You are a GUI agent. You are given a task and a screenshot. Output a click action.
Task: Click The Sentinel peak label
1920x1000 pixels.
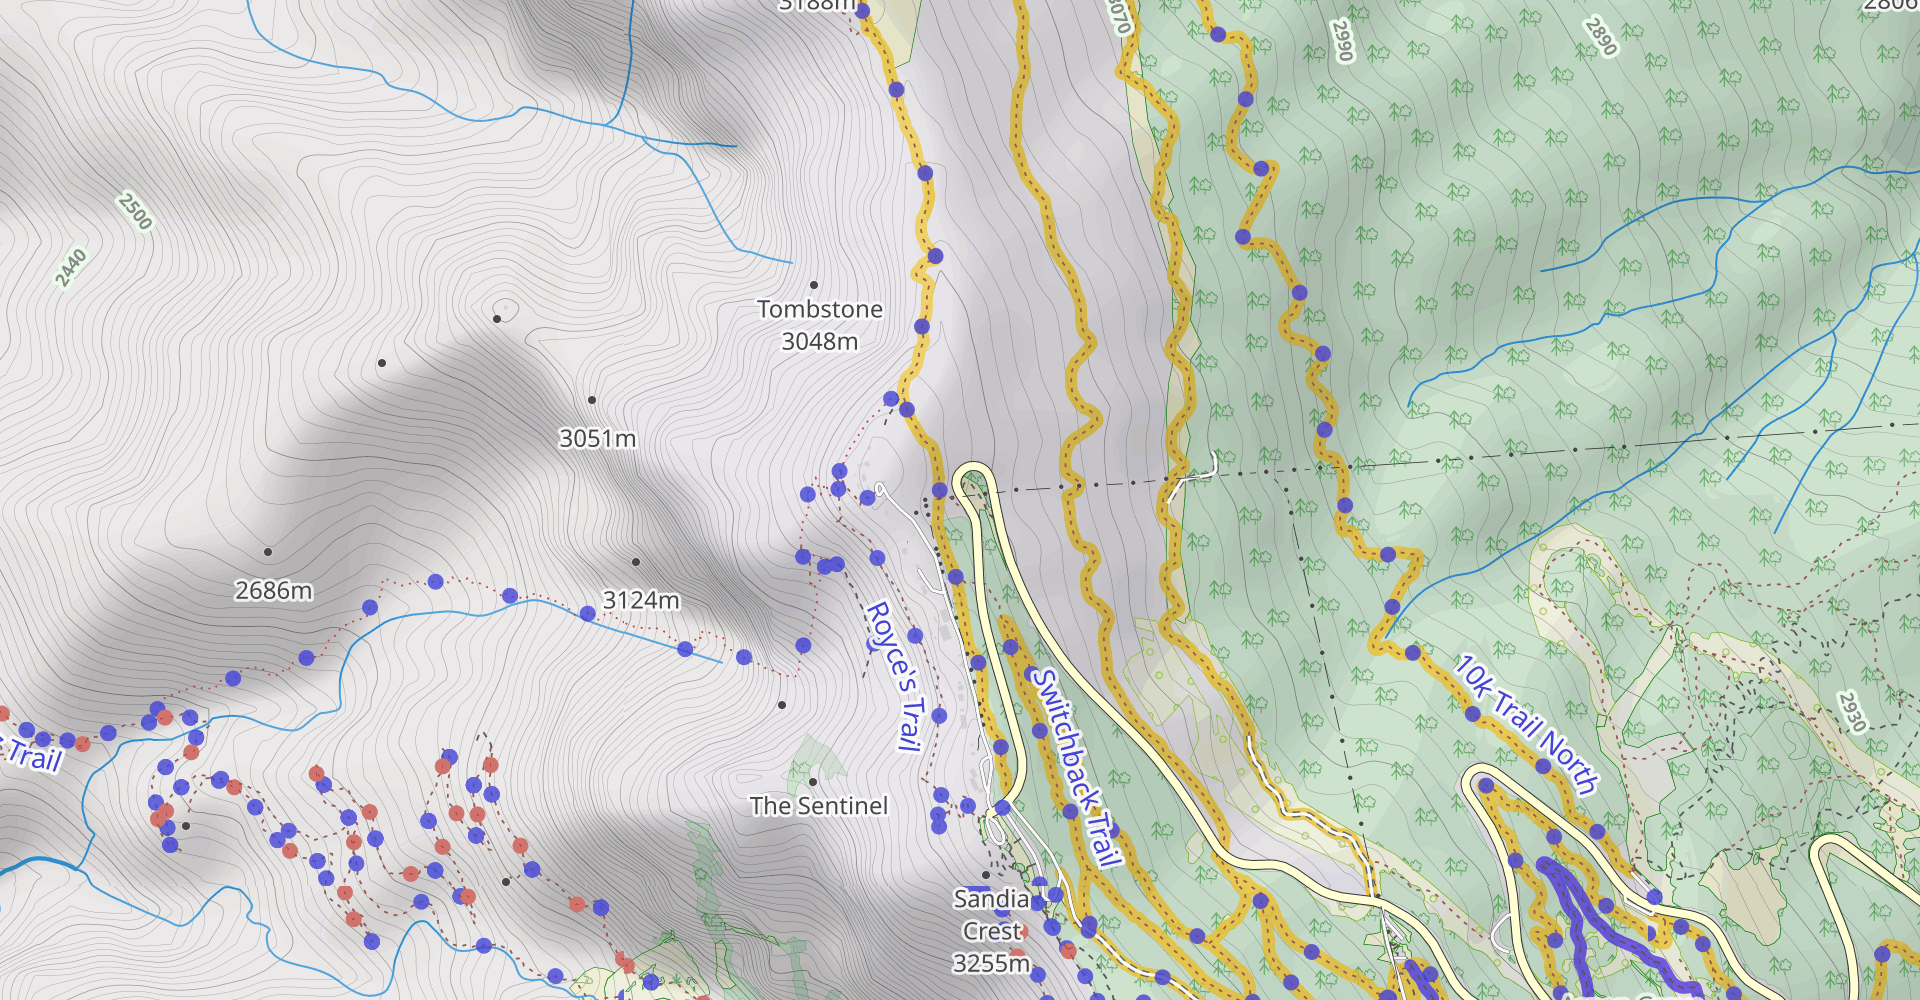pyautogui.click(x=819, y=806)
